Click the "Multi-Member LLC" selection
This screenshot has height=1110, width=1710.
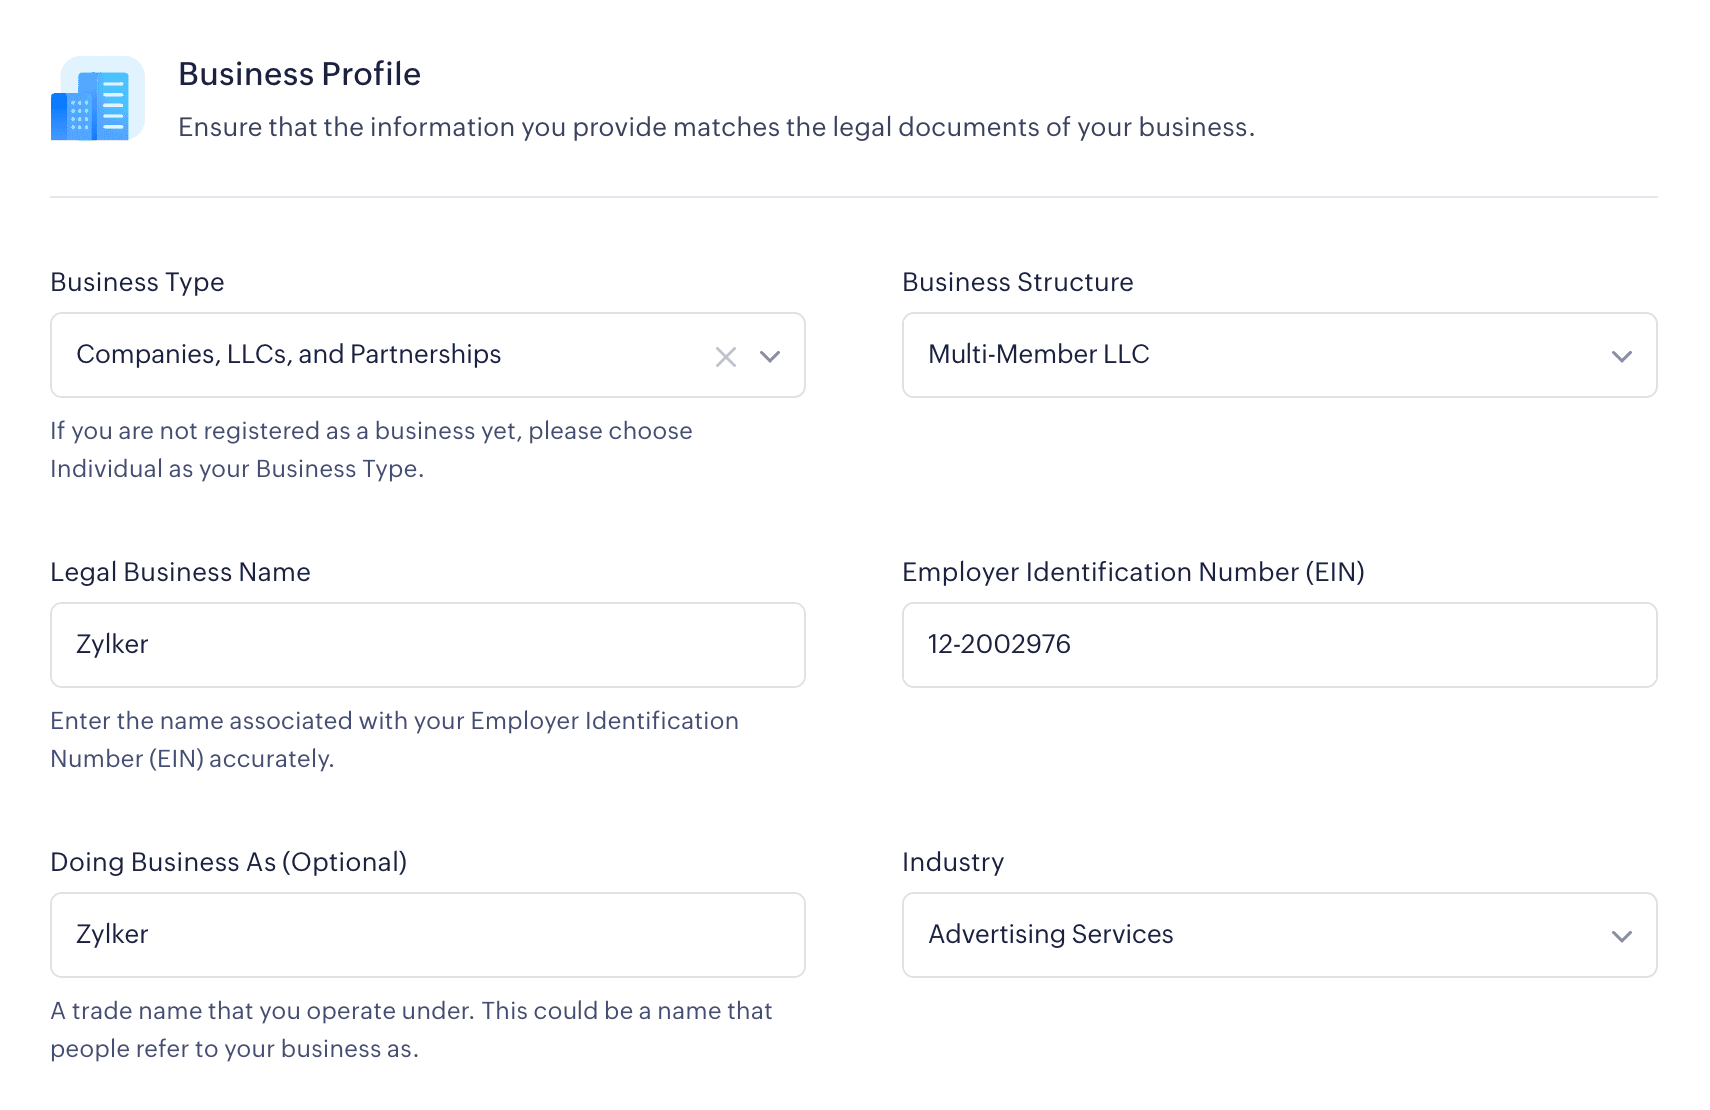point(1039,355)
